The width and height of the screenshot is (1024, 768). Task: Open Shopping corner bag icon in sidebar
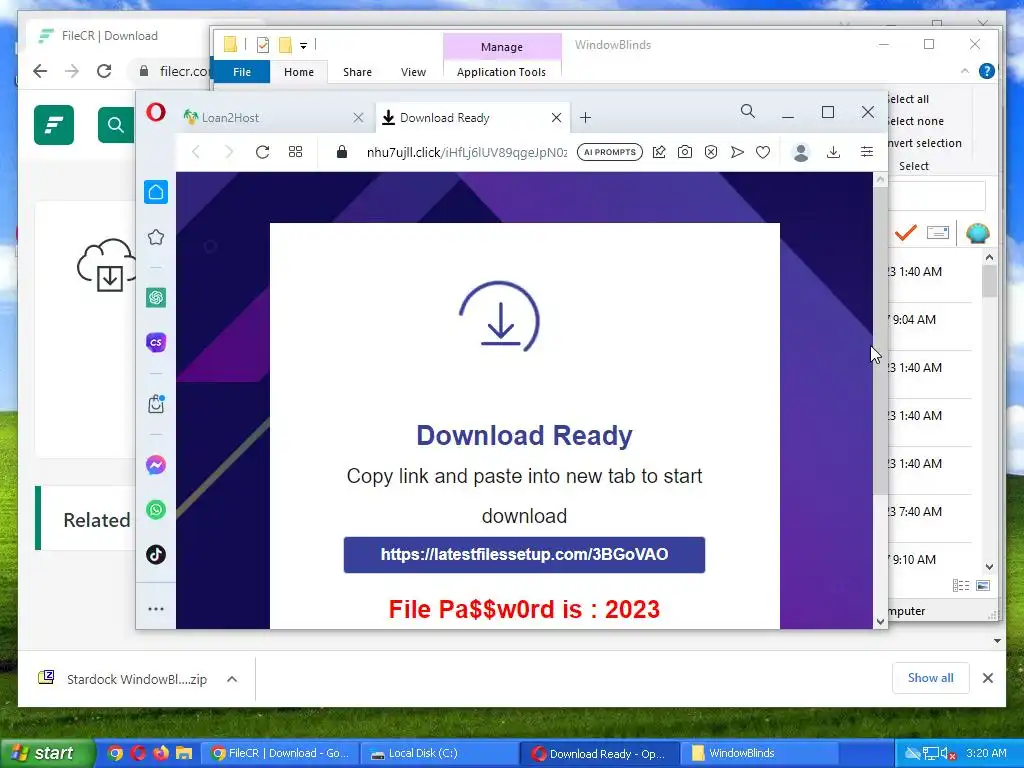click(x=155, y=404)
